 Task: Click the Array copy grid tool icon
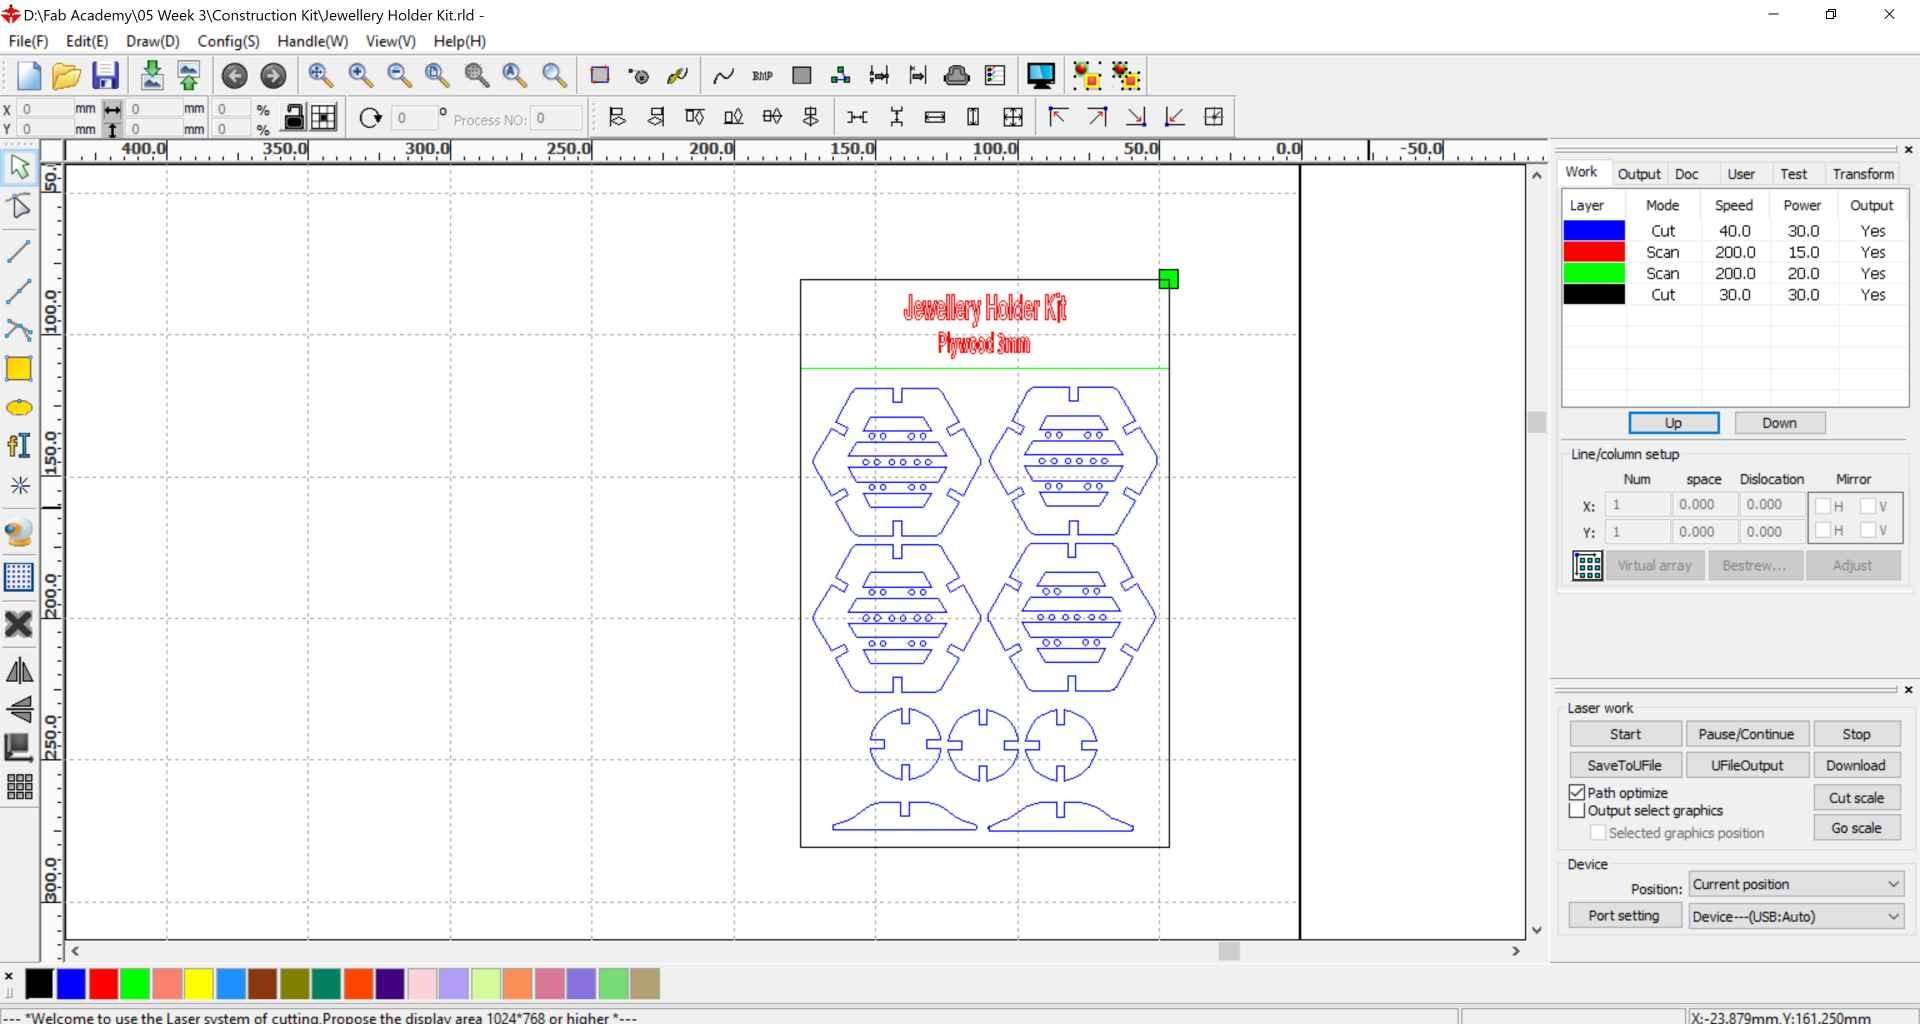(19, 787)
